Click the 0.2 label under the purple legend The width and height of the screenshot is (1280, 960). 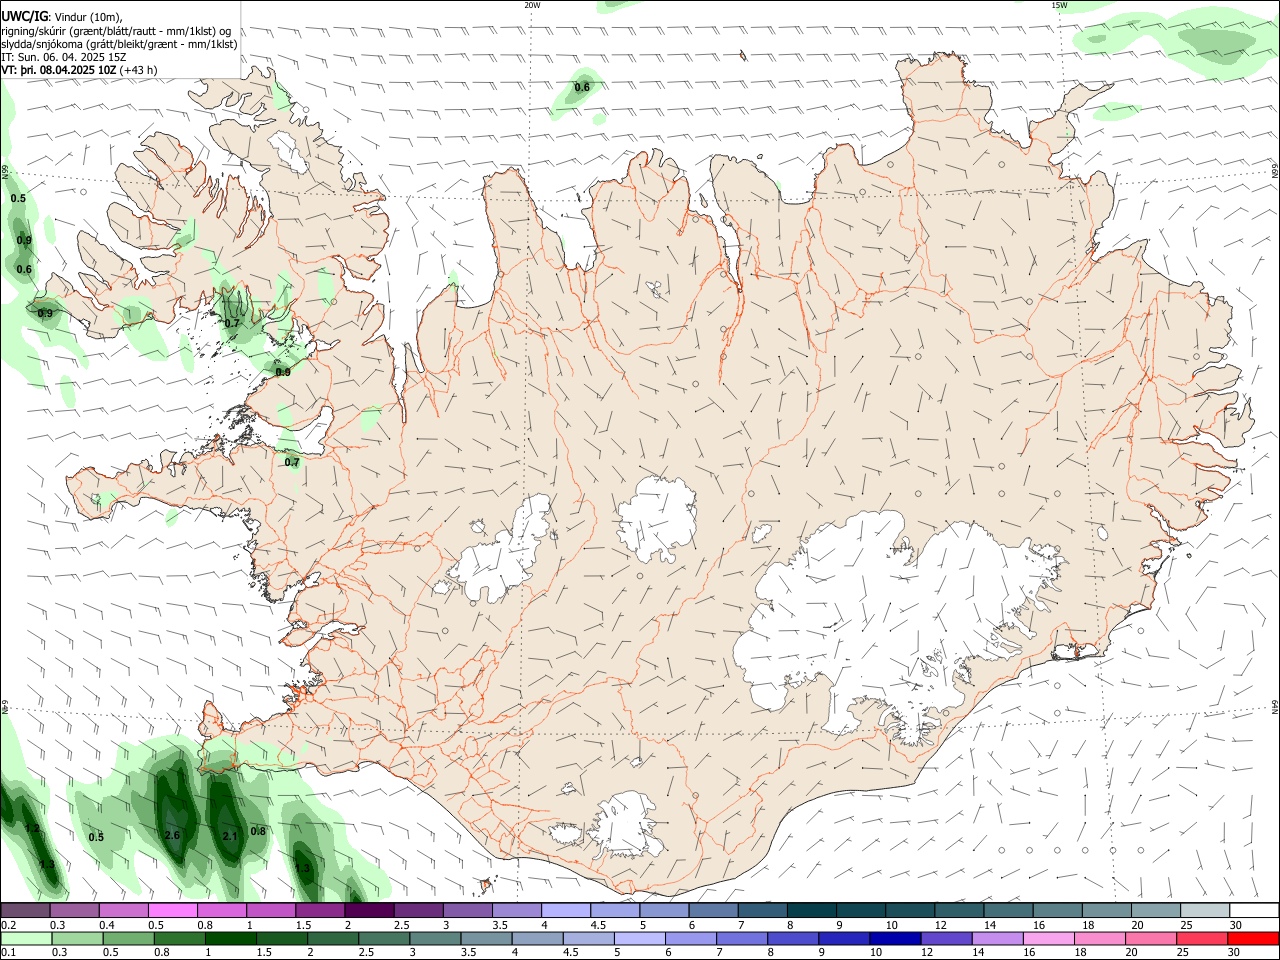pos(8,925)
